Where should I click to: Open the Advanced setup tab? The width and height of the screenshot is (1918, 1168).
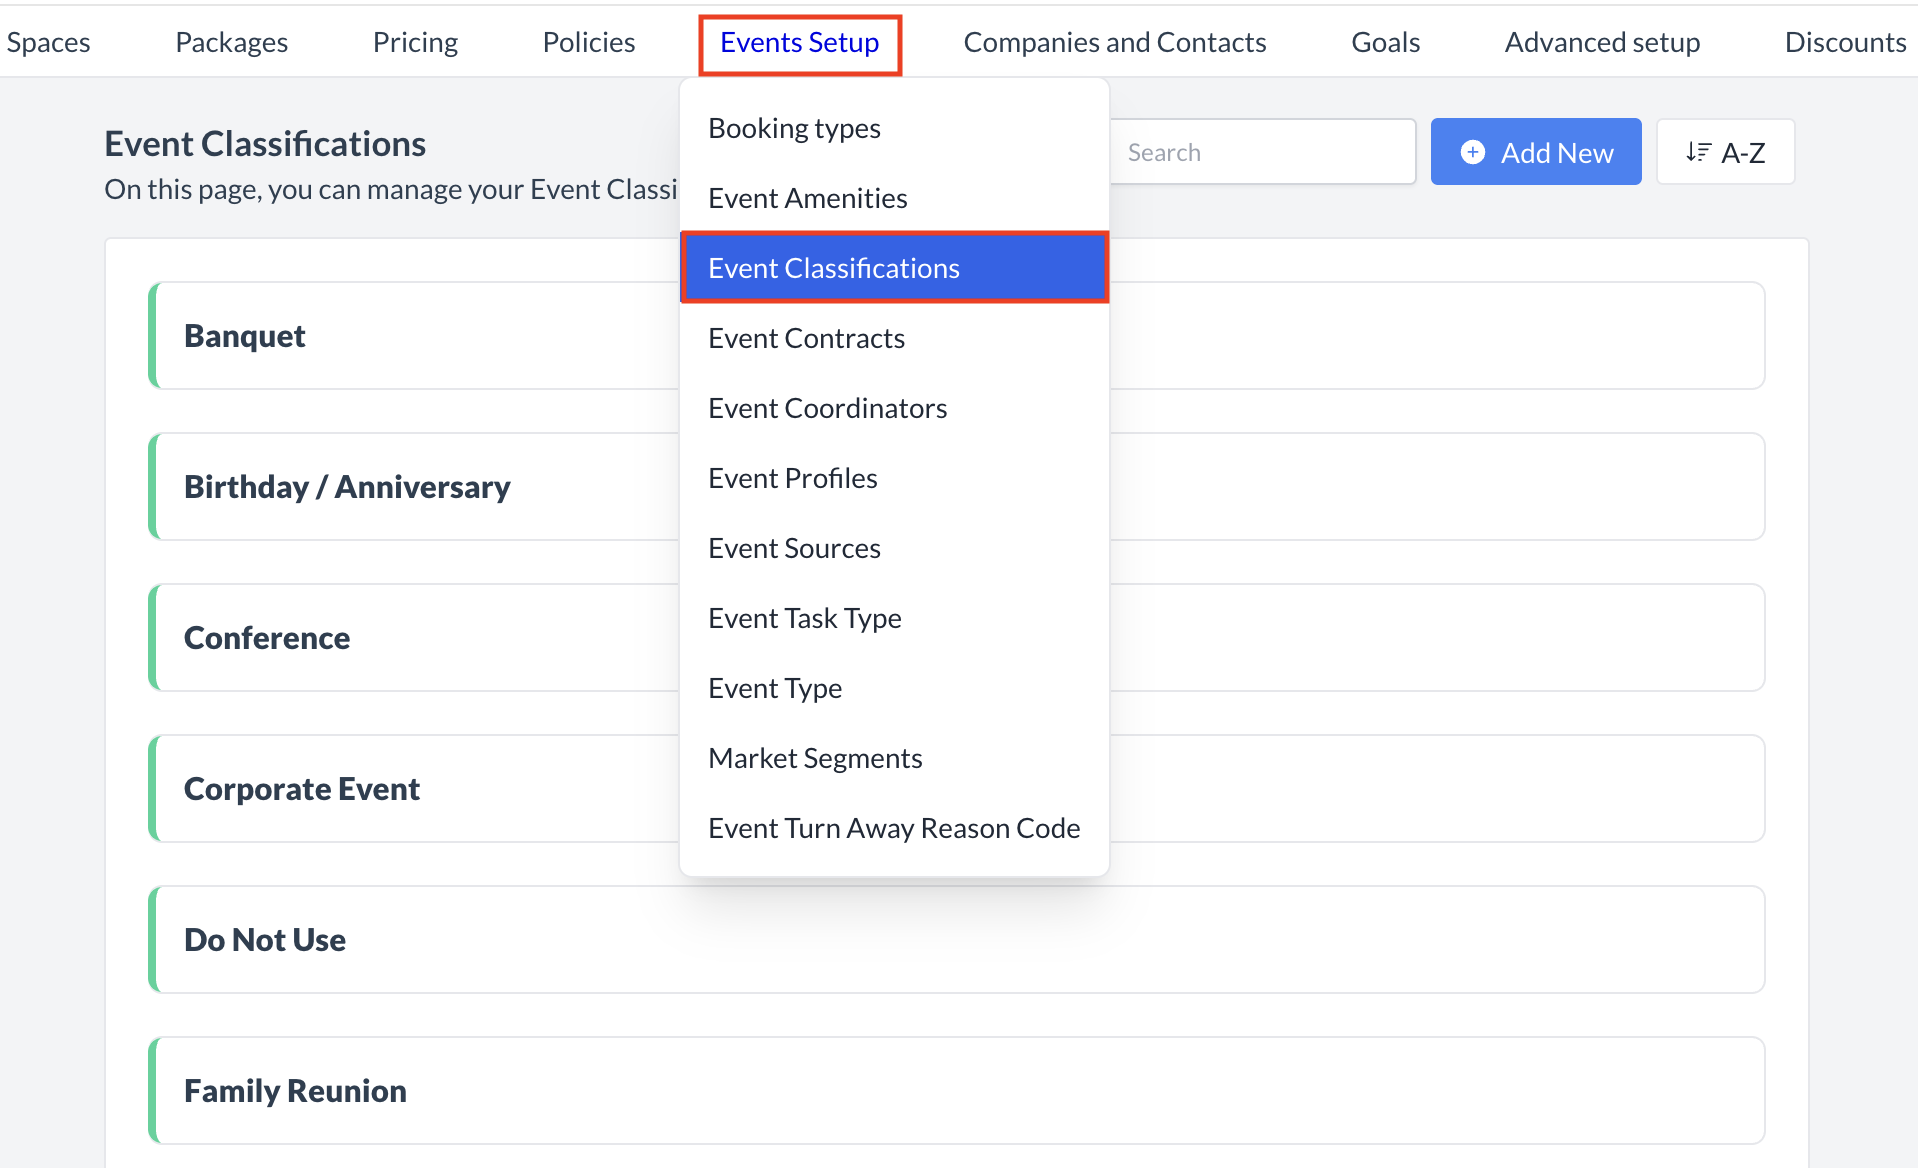(x=1602, y=43)
